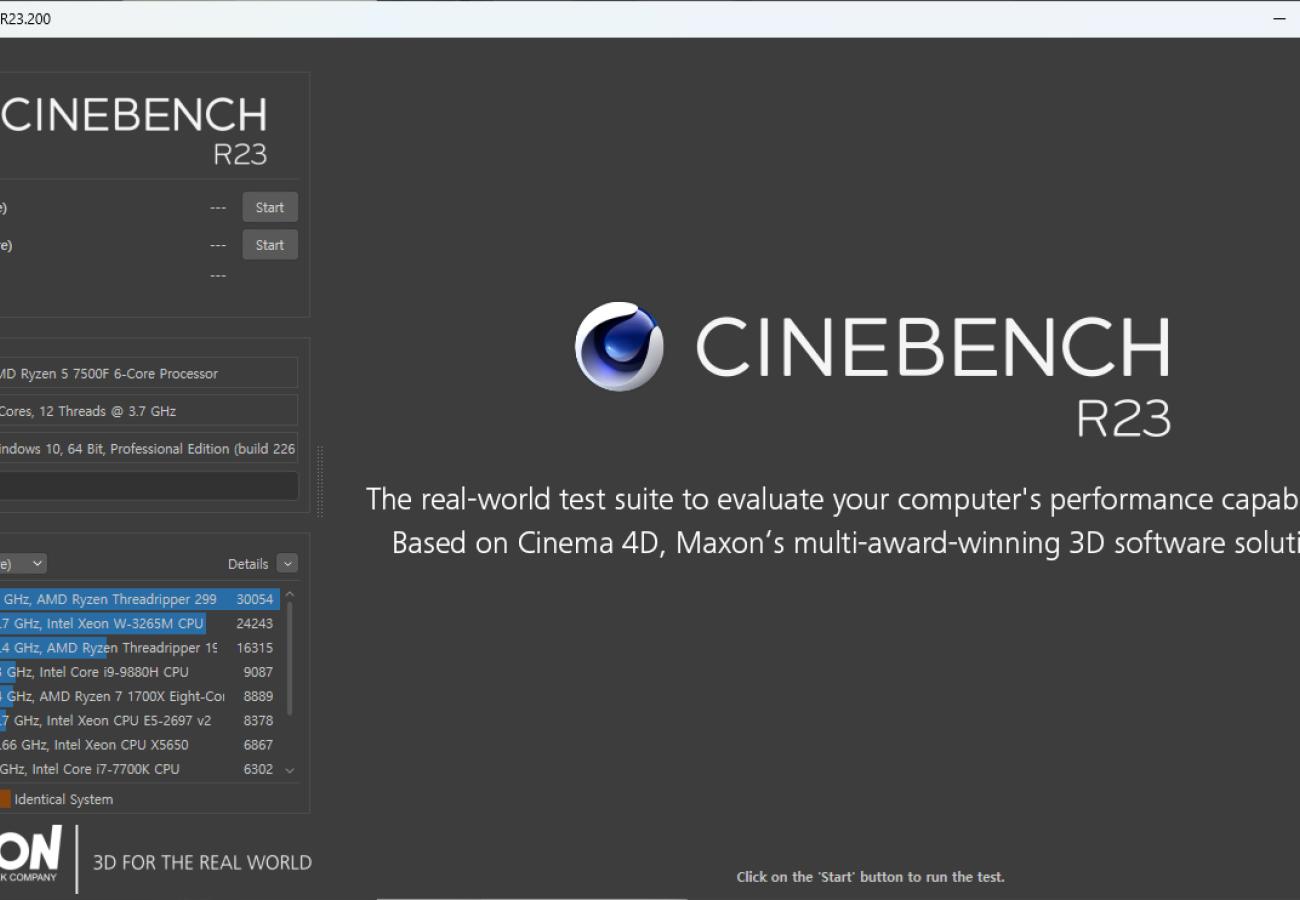This screenshot has height=900, width=1300.
Task: Click the Maxon logo in the bottom-left corner
Action: (30, 857)
